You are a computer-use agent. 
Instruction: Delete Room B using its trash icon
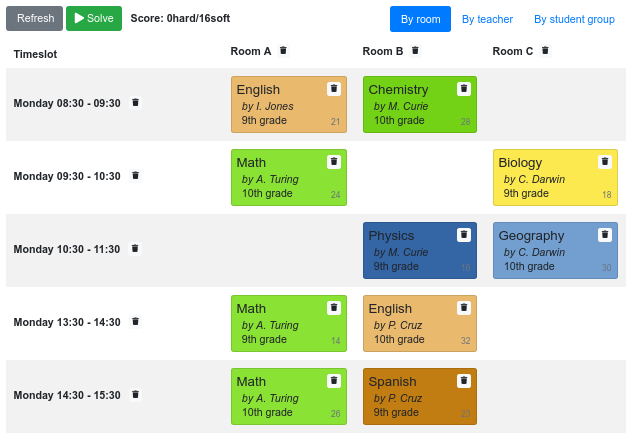pos(415,51)
